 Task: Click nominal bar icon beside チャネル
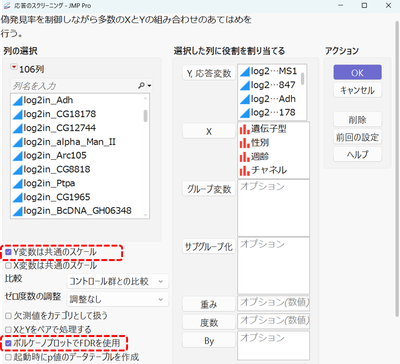244,170
